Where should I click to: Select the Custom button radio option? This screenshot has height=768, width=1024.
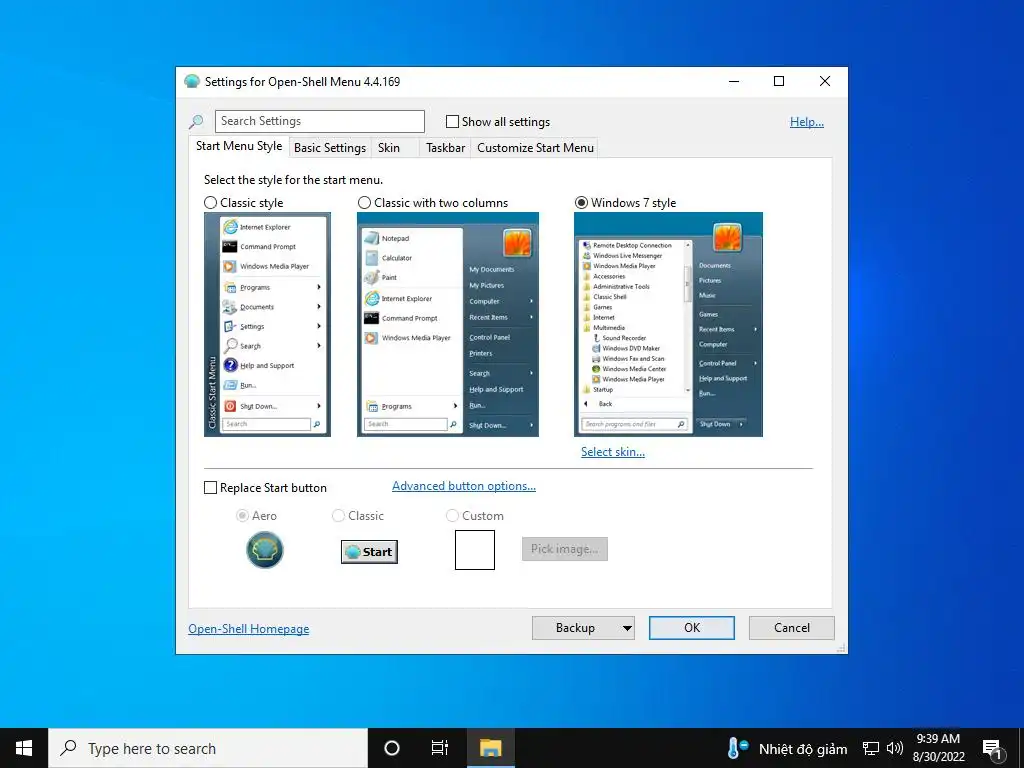[452, 516]
